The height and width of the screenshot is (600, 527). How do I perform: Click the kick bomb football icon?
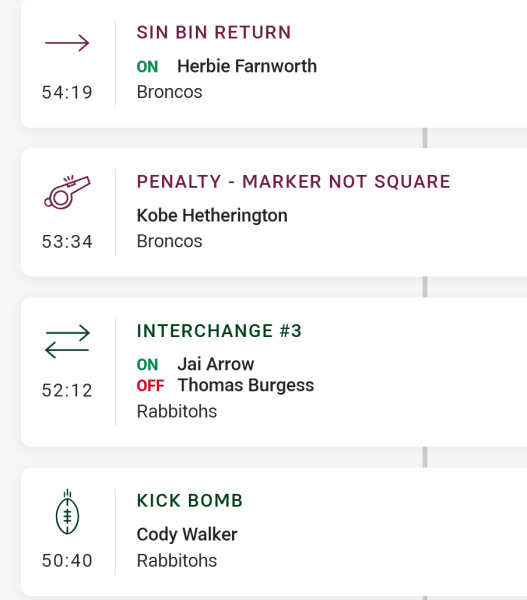pos(67,512)
